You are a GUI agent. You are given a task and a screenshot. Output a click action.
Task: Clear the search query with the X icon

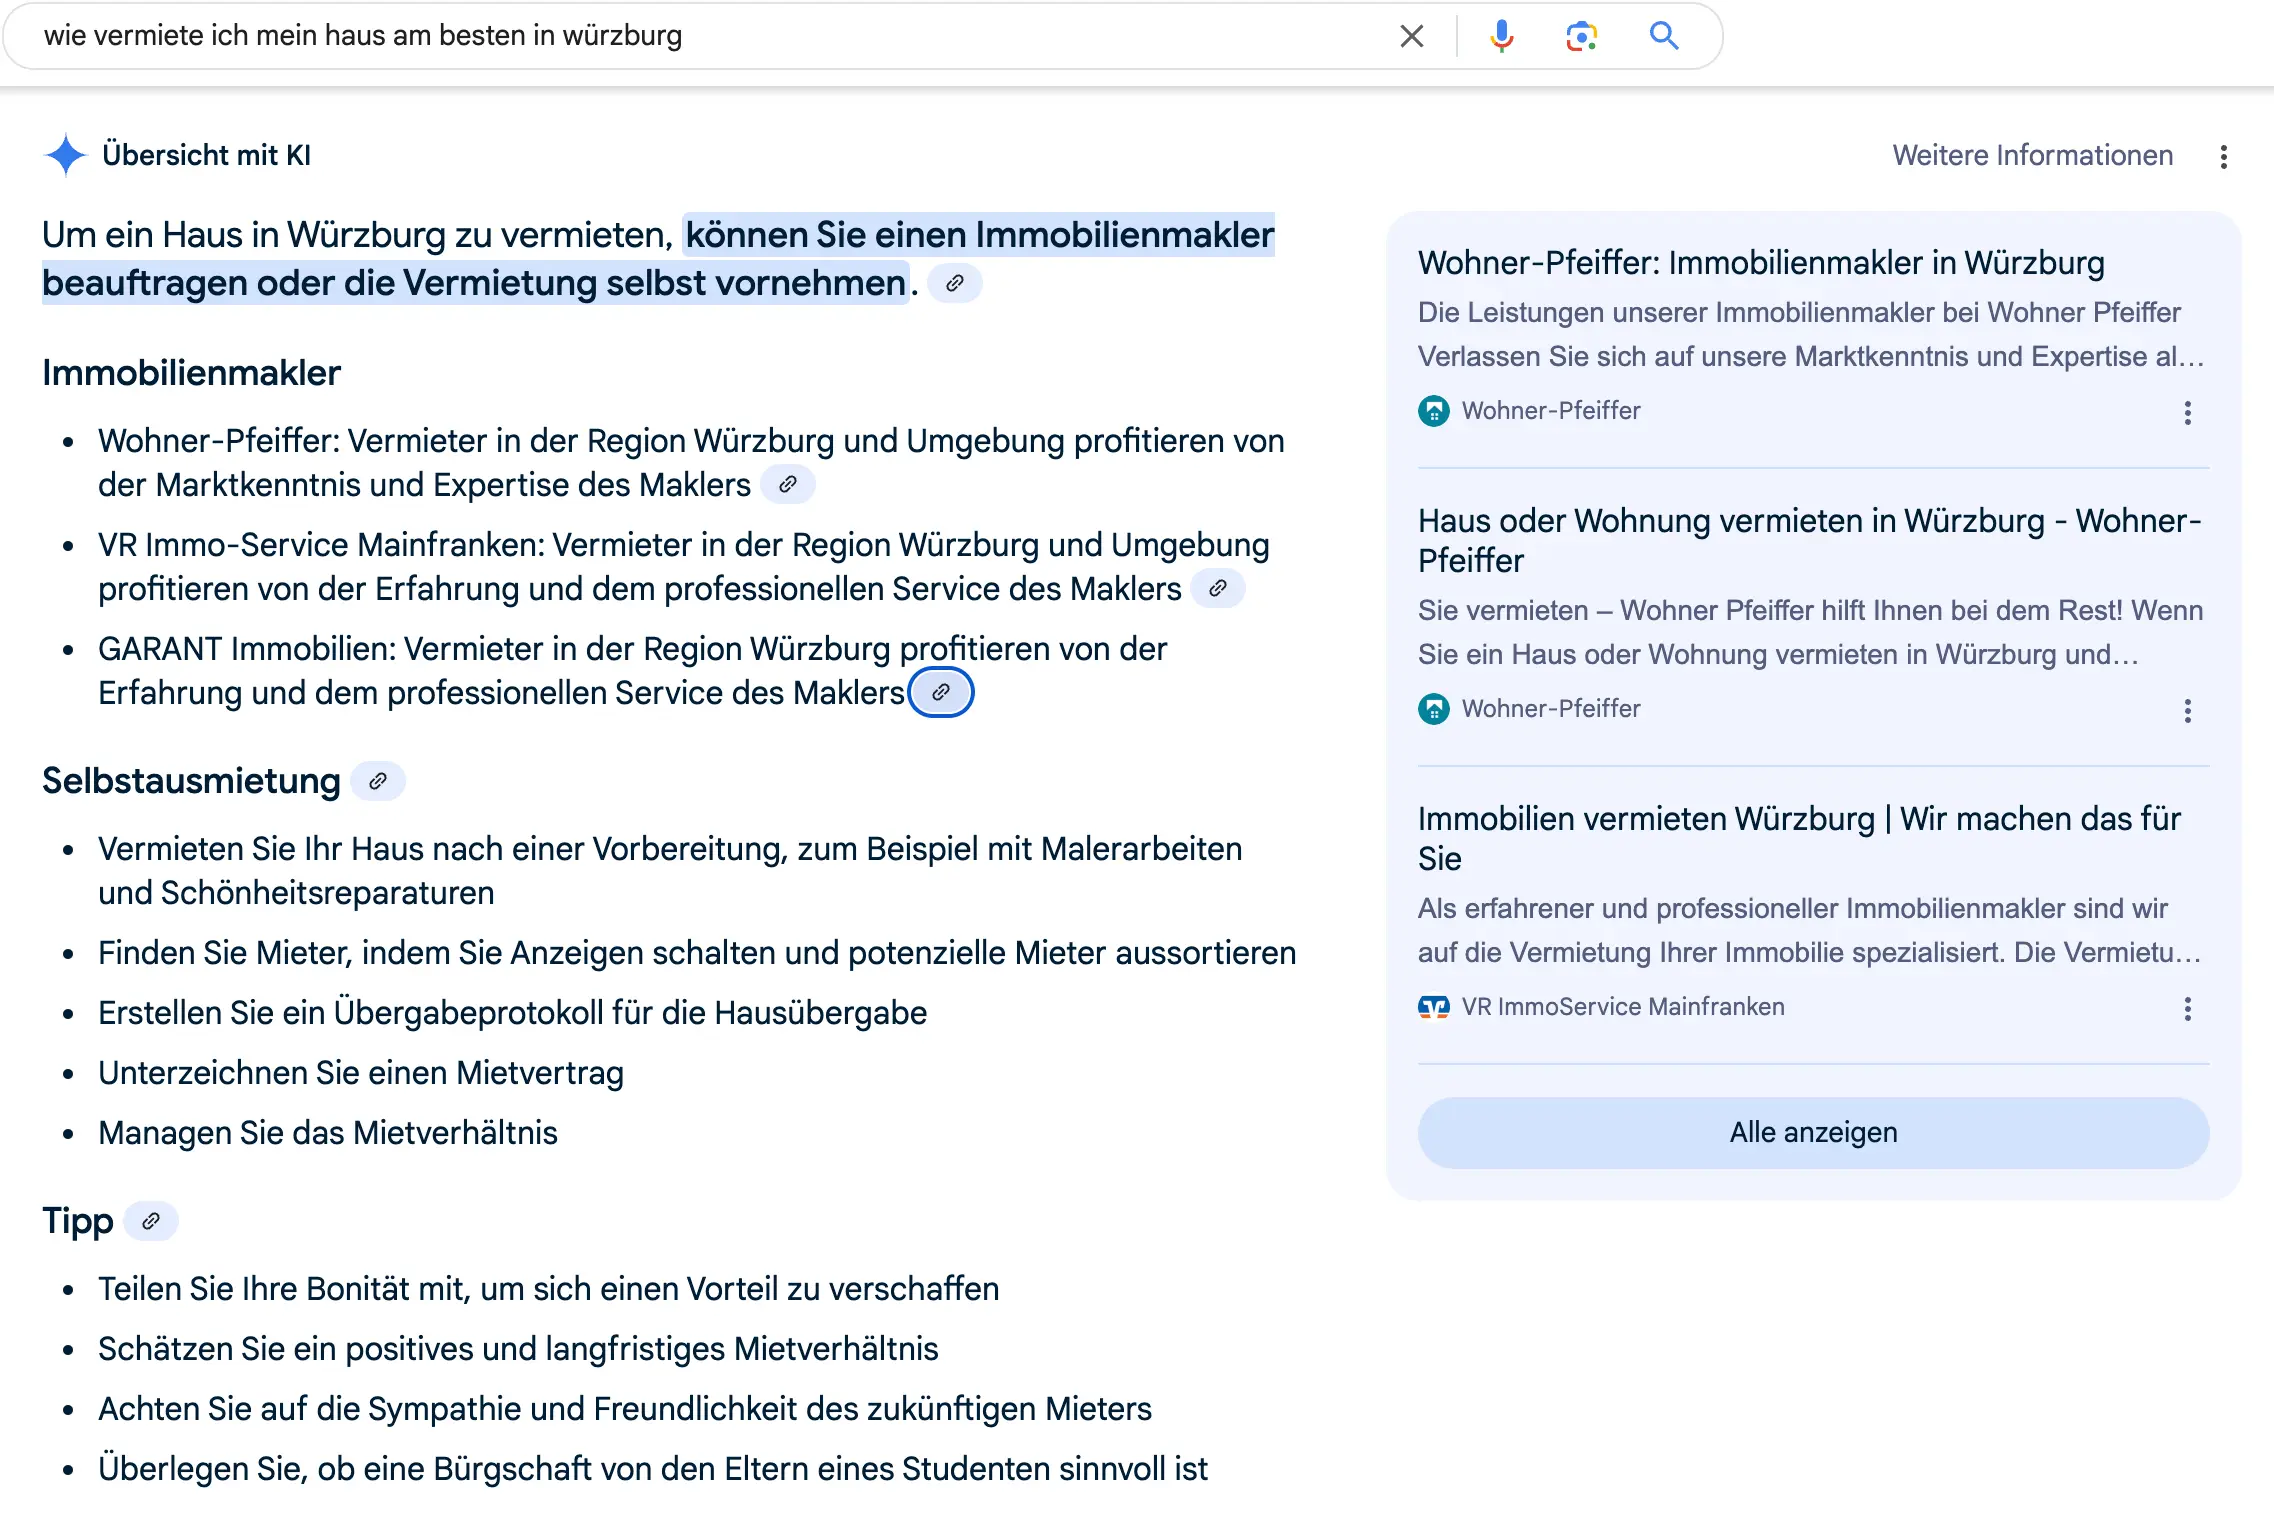point(1411,36)
